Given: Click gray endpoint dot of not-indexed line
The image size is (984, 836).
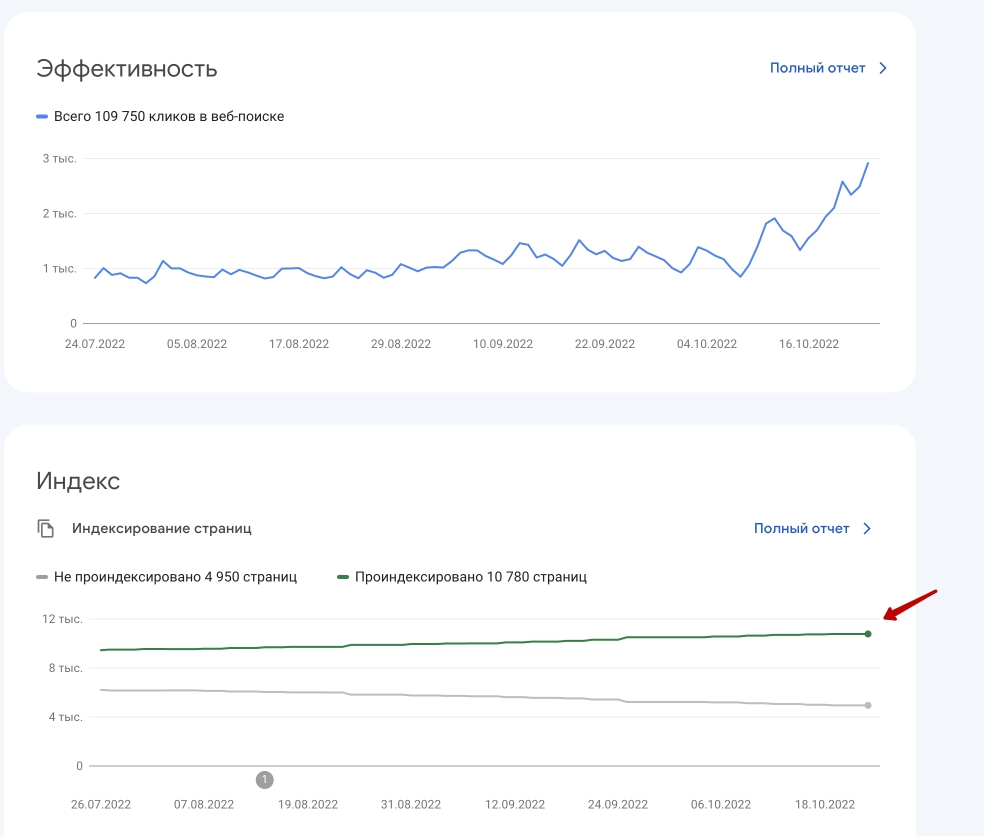Looking at the screenshot, I should coord(868,705).
